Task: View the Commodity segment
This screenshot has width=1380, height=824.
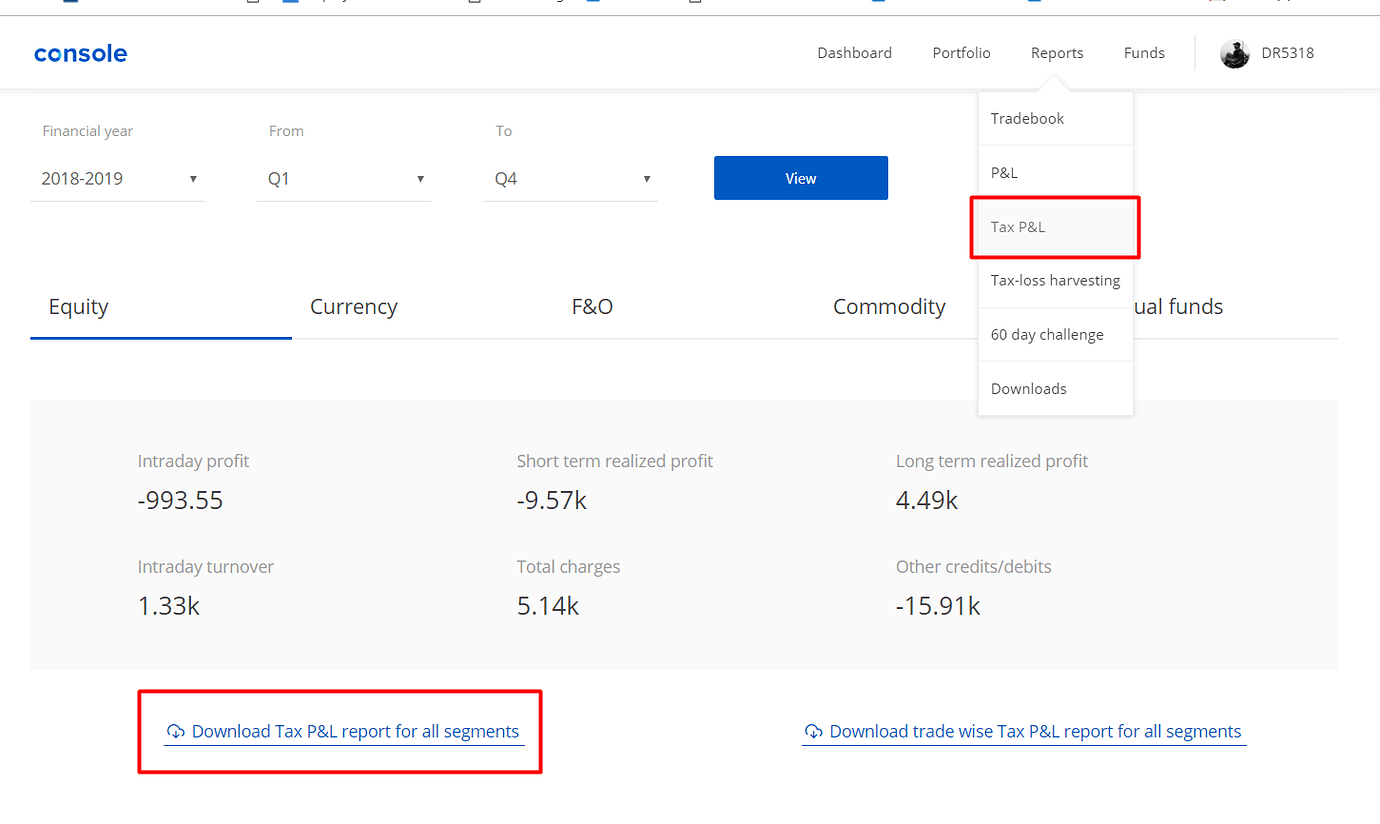Action: pos(889,306)
